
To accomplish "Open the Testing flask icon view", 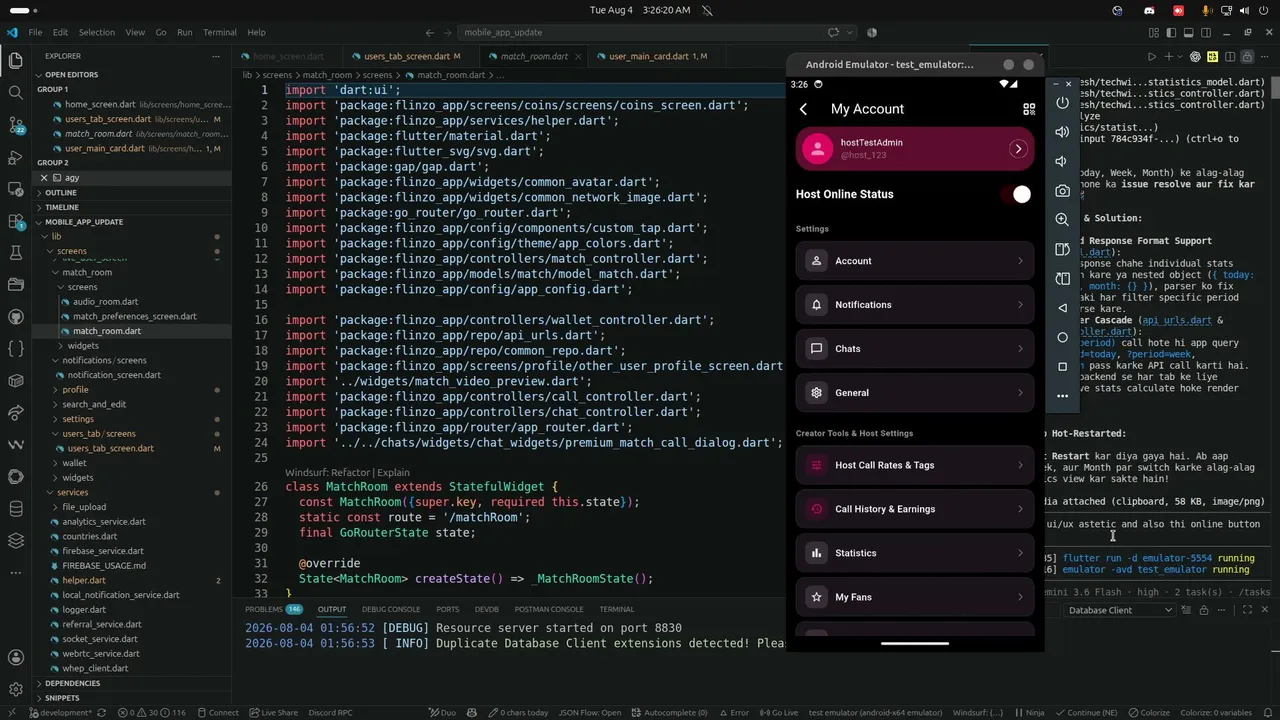I will click(15, 253).
